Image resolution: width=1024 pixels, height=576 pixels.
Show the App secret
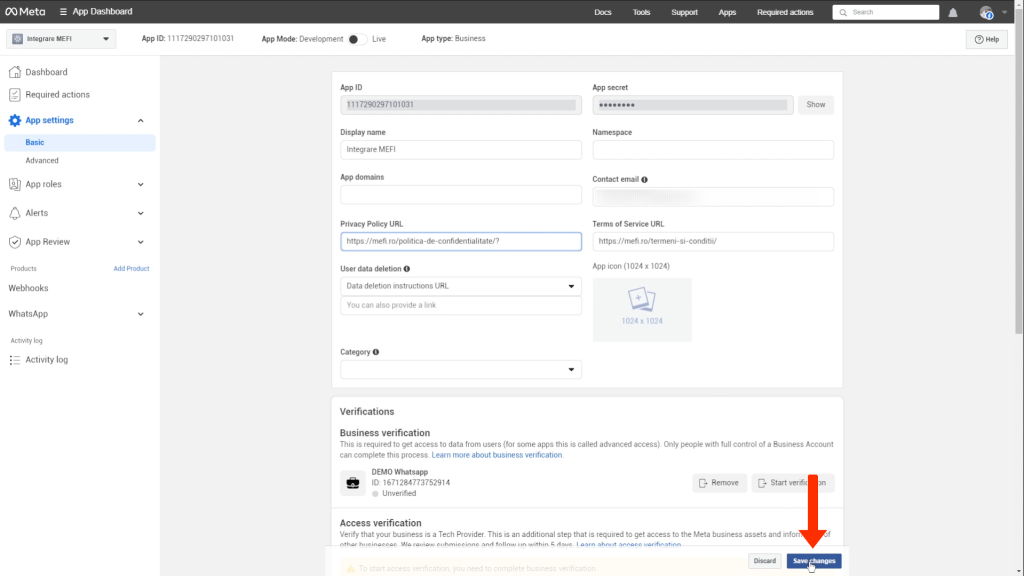coord(816,104)
